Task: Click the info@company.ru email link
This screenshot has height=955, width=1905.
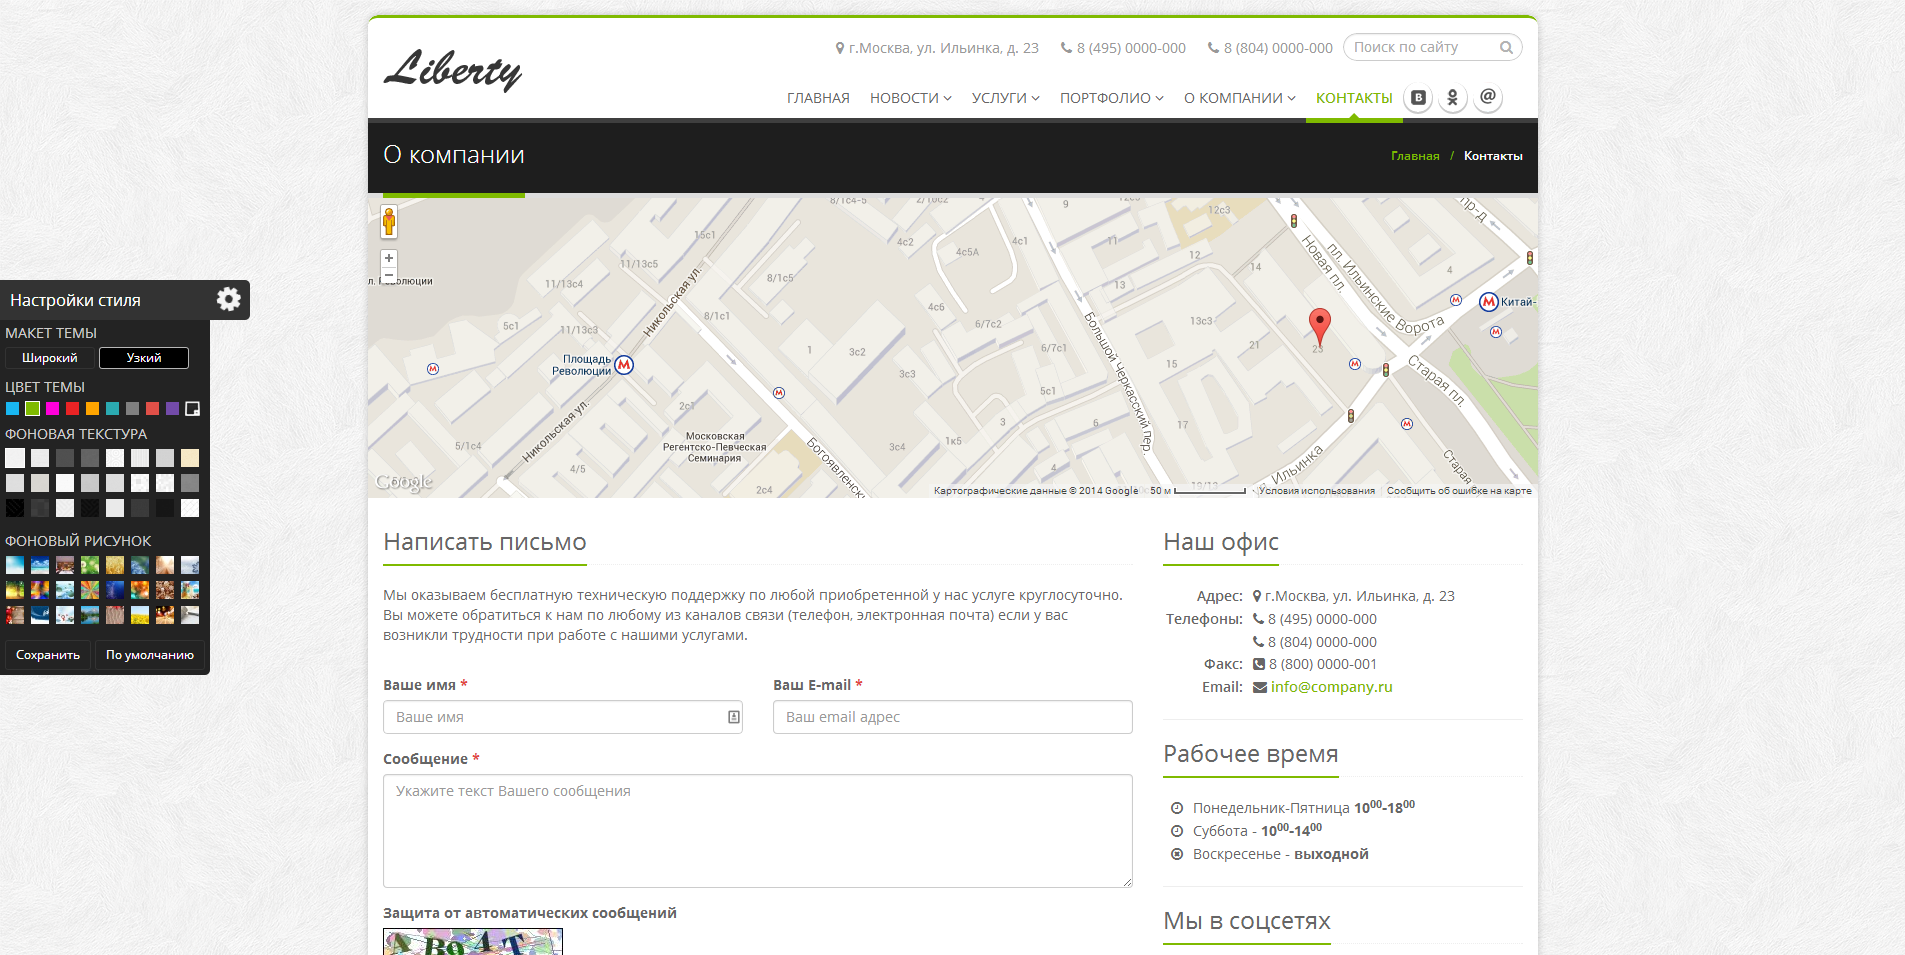Action: point(1331,687)
